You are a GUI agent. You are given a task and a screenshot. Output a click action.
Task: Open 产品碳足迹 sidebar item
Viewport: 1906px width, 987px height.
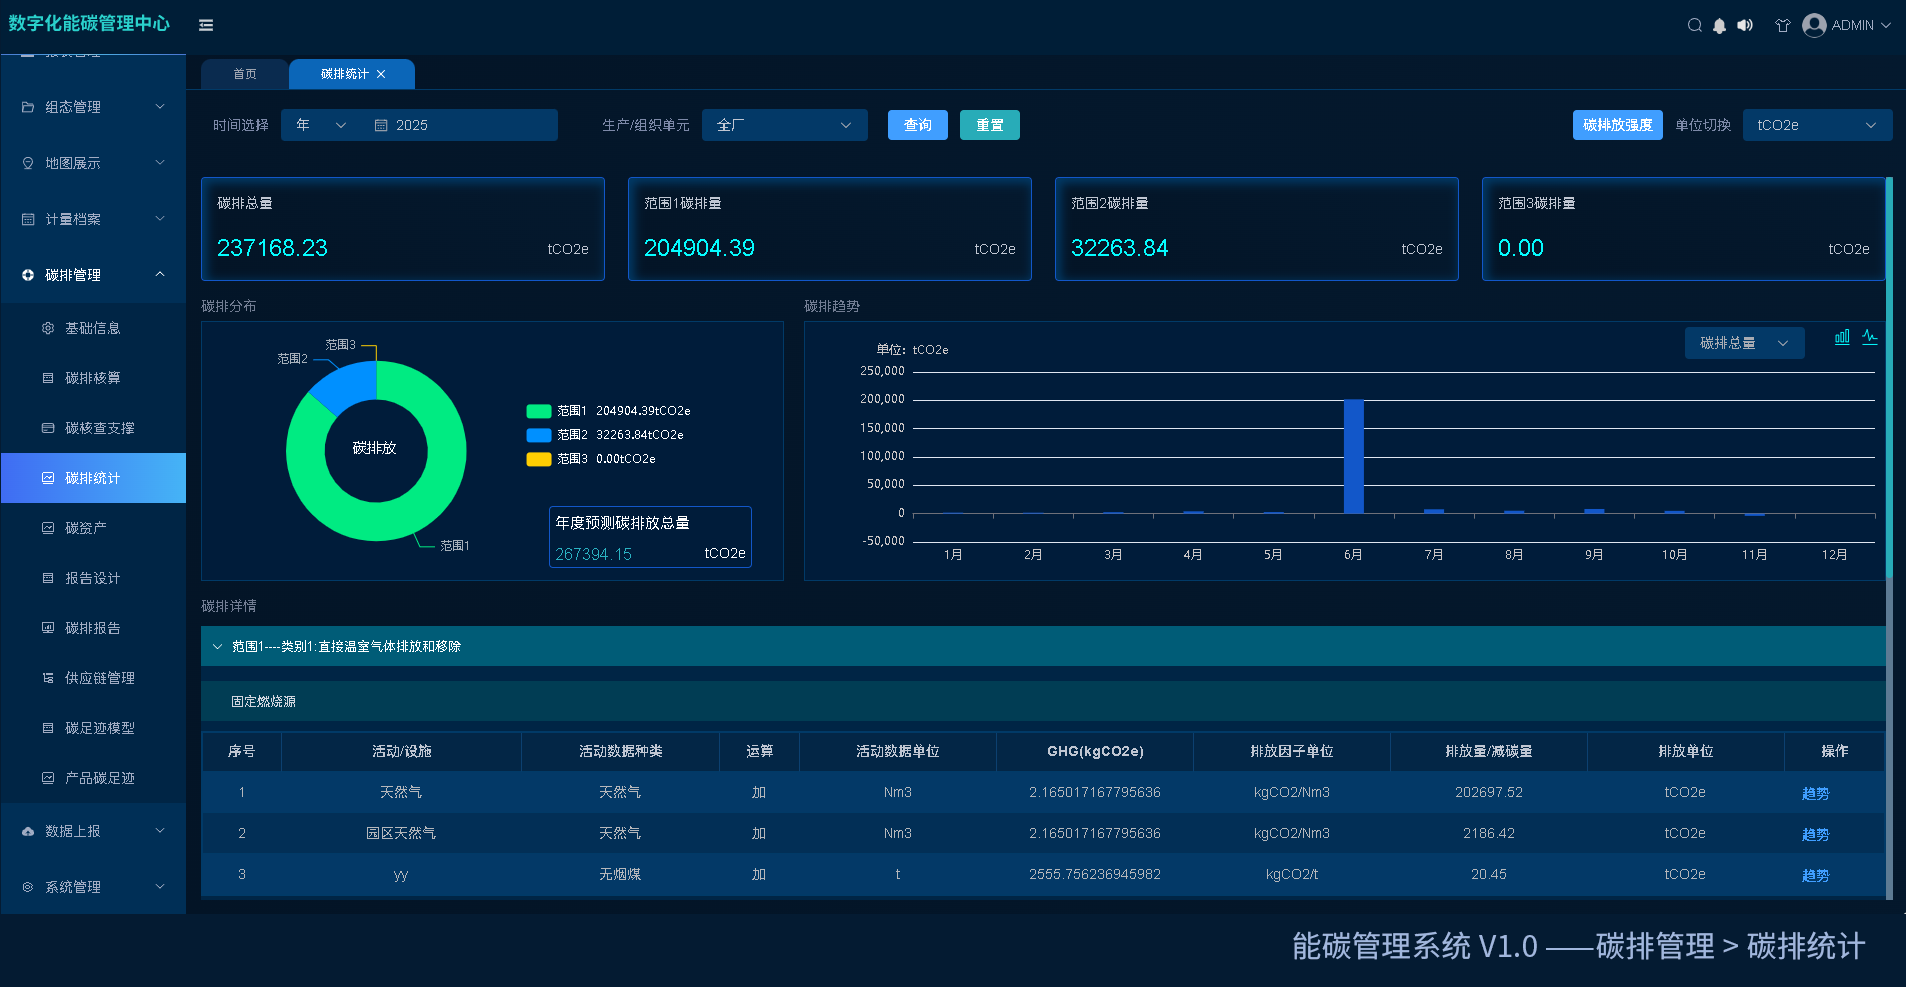tap(93, 778)
